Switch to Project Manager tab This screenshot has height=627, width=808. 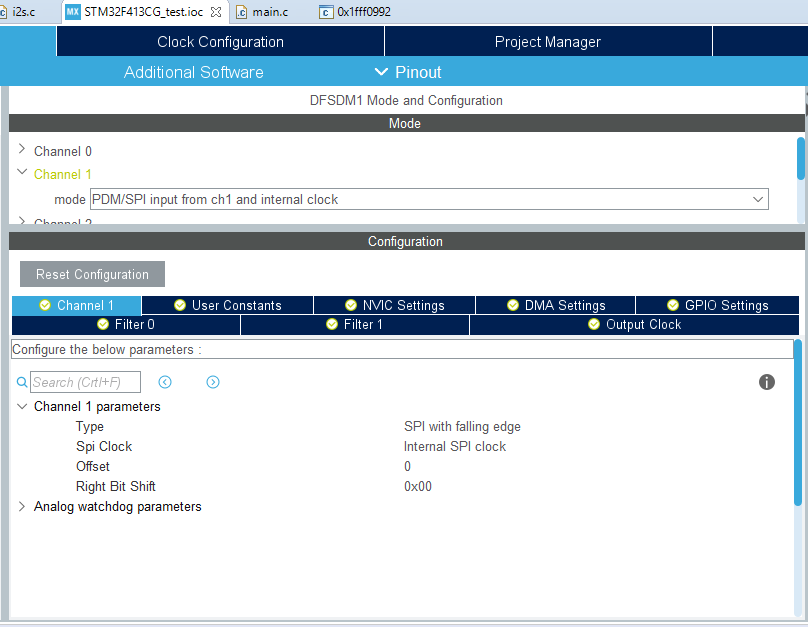click(x=548, y=42)
